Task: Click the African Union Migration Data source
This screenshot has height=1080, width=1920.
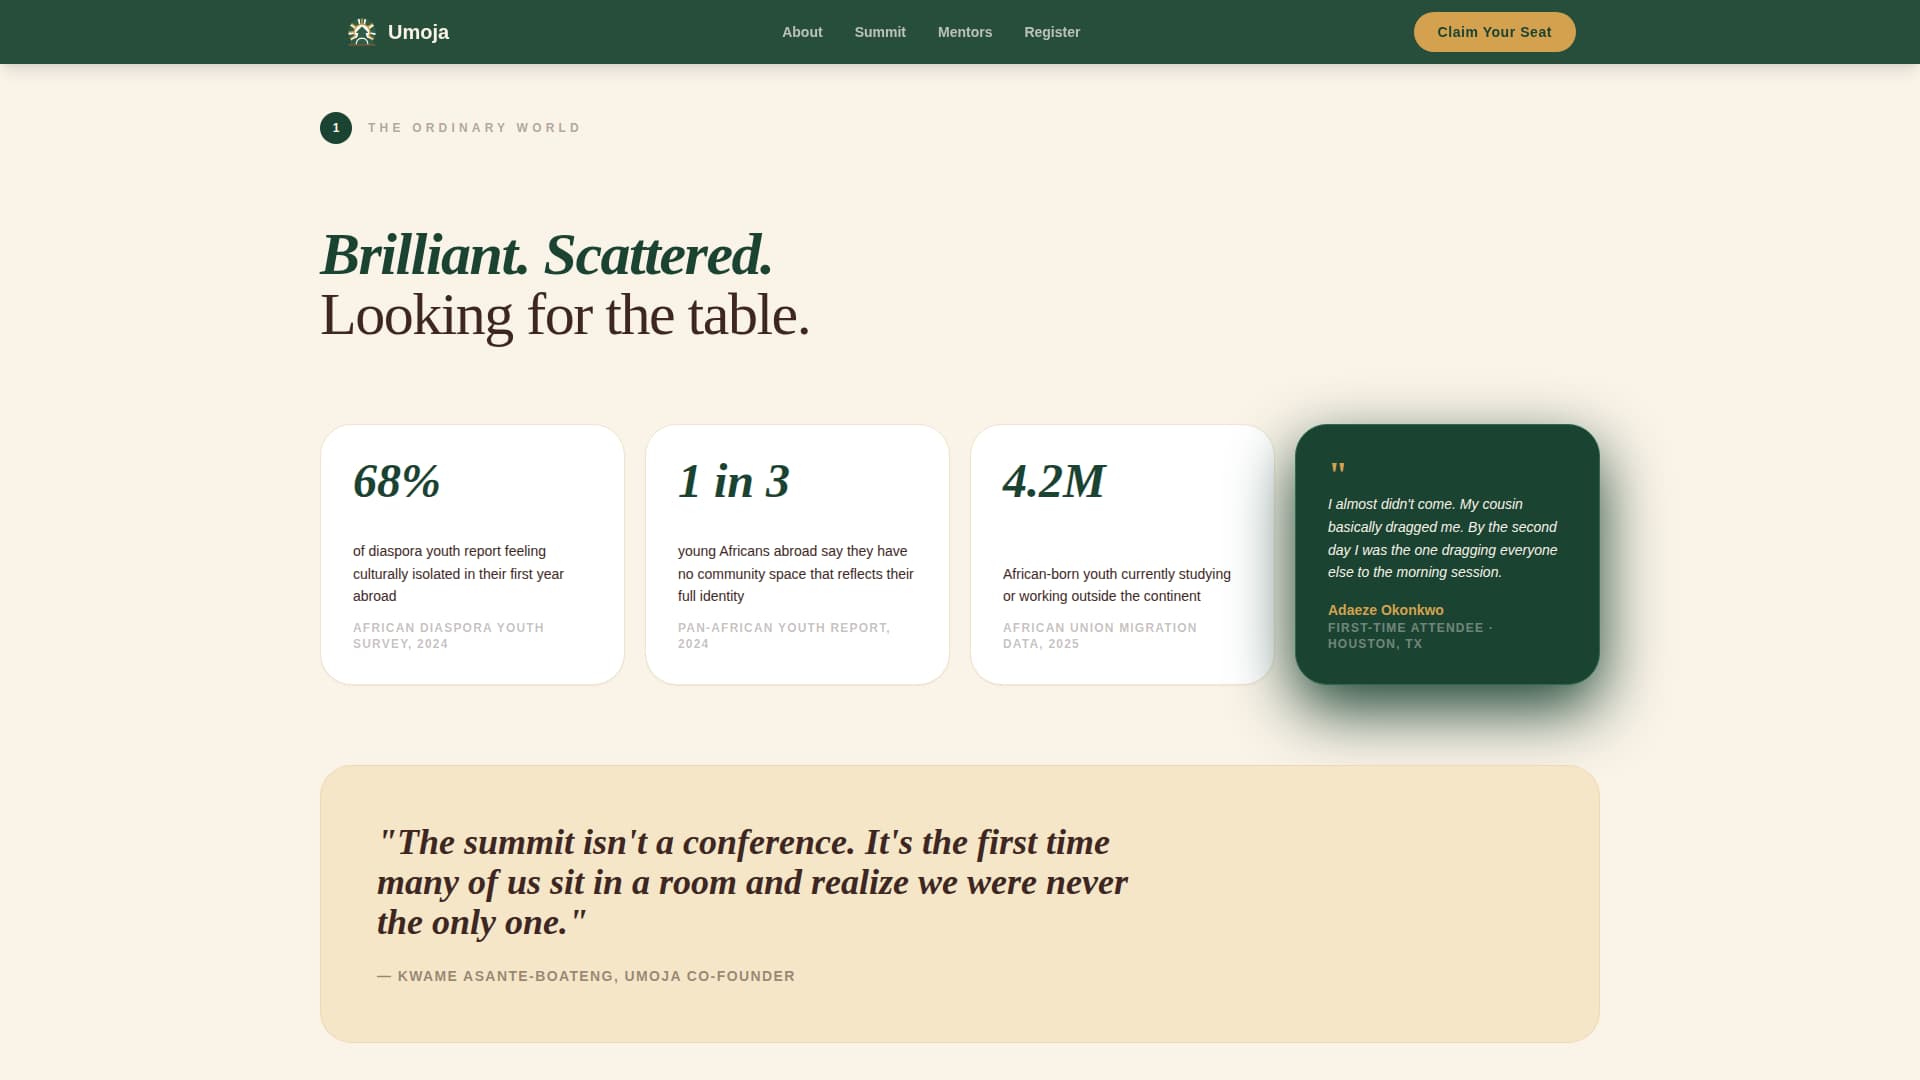Action: [x=1099, y=636]
